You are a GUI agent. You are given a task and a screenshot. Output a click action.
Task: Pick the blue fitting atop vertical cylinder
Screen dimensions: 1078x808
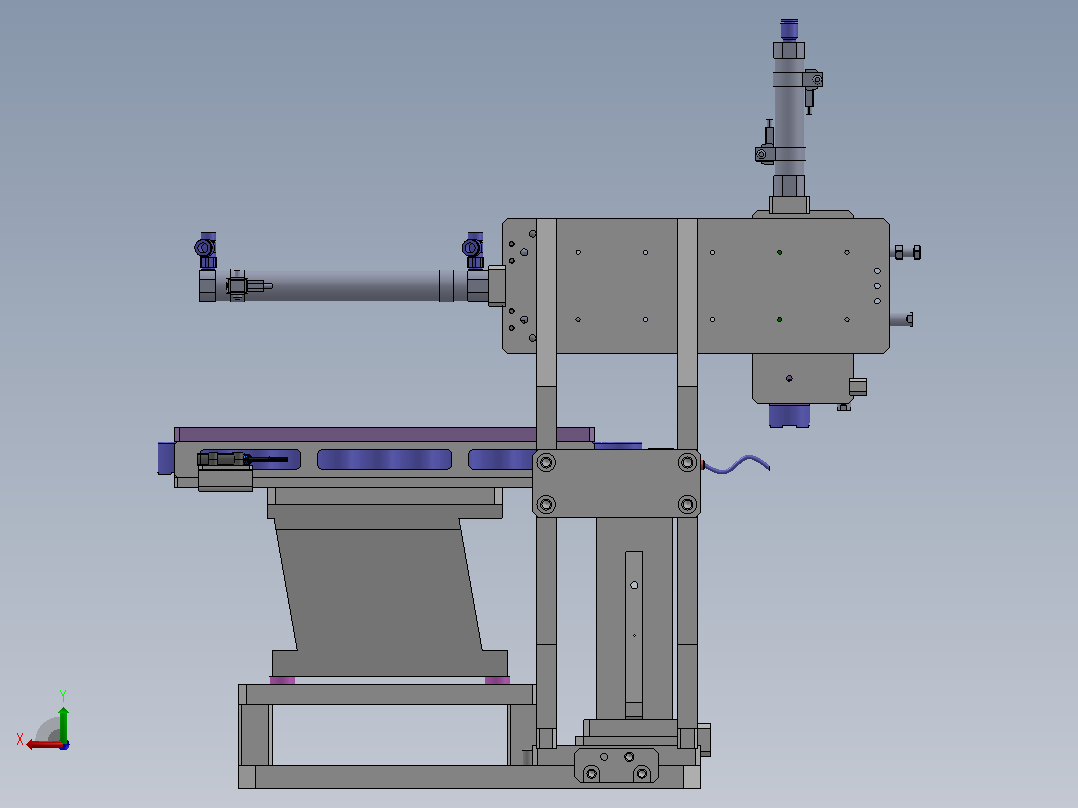[x=789, y=30]
